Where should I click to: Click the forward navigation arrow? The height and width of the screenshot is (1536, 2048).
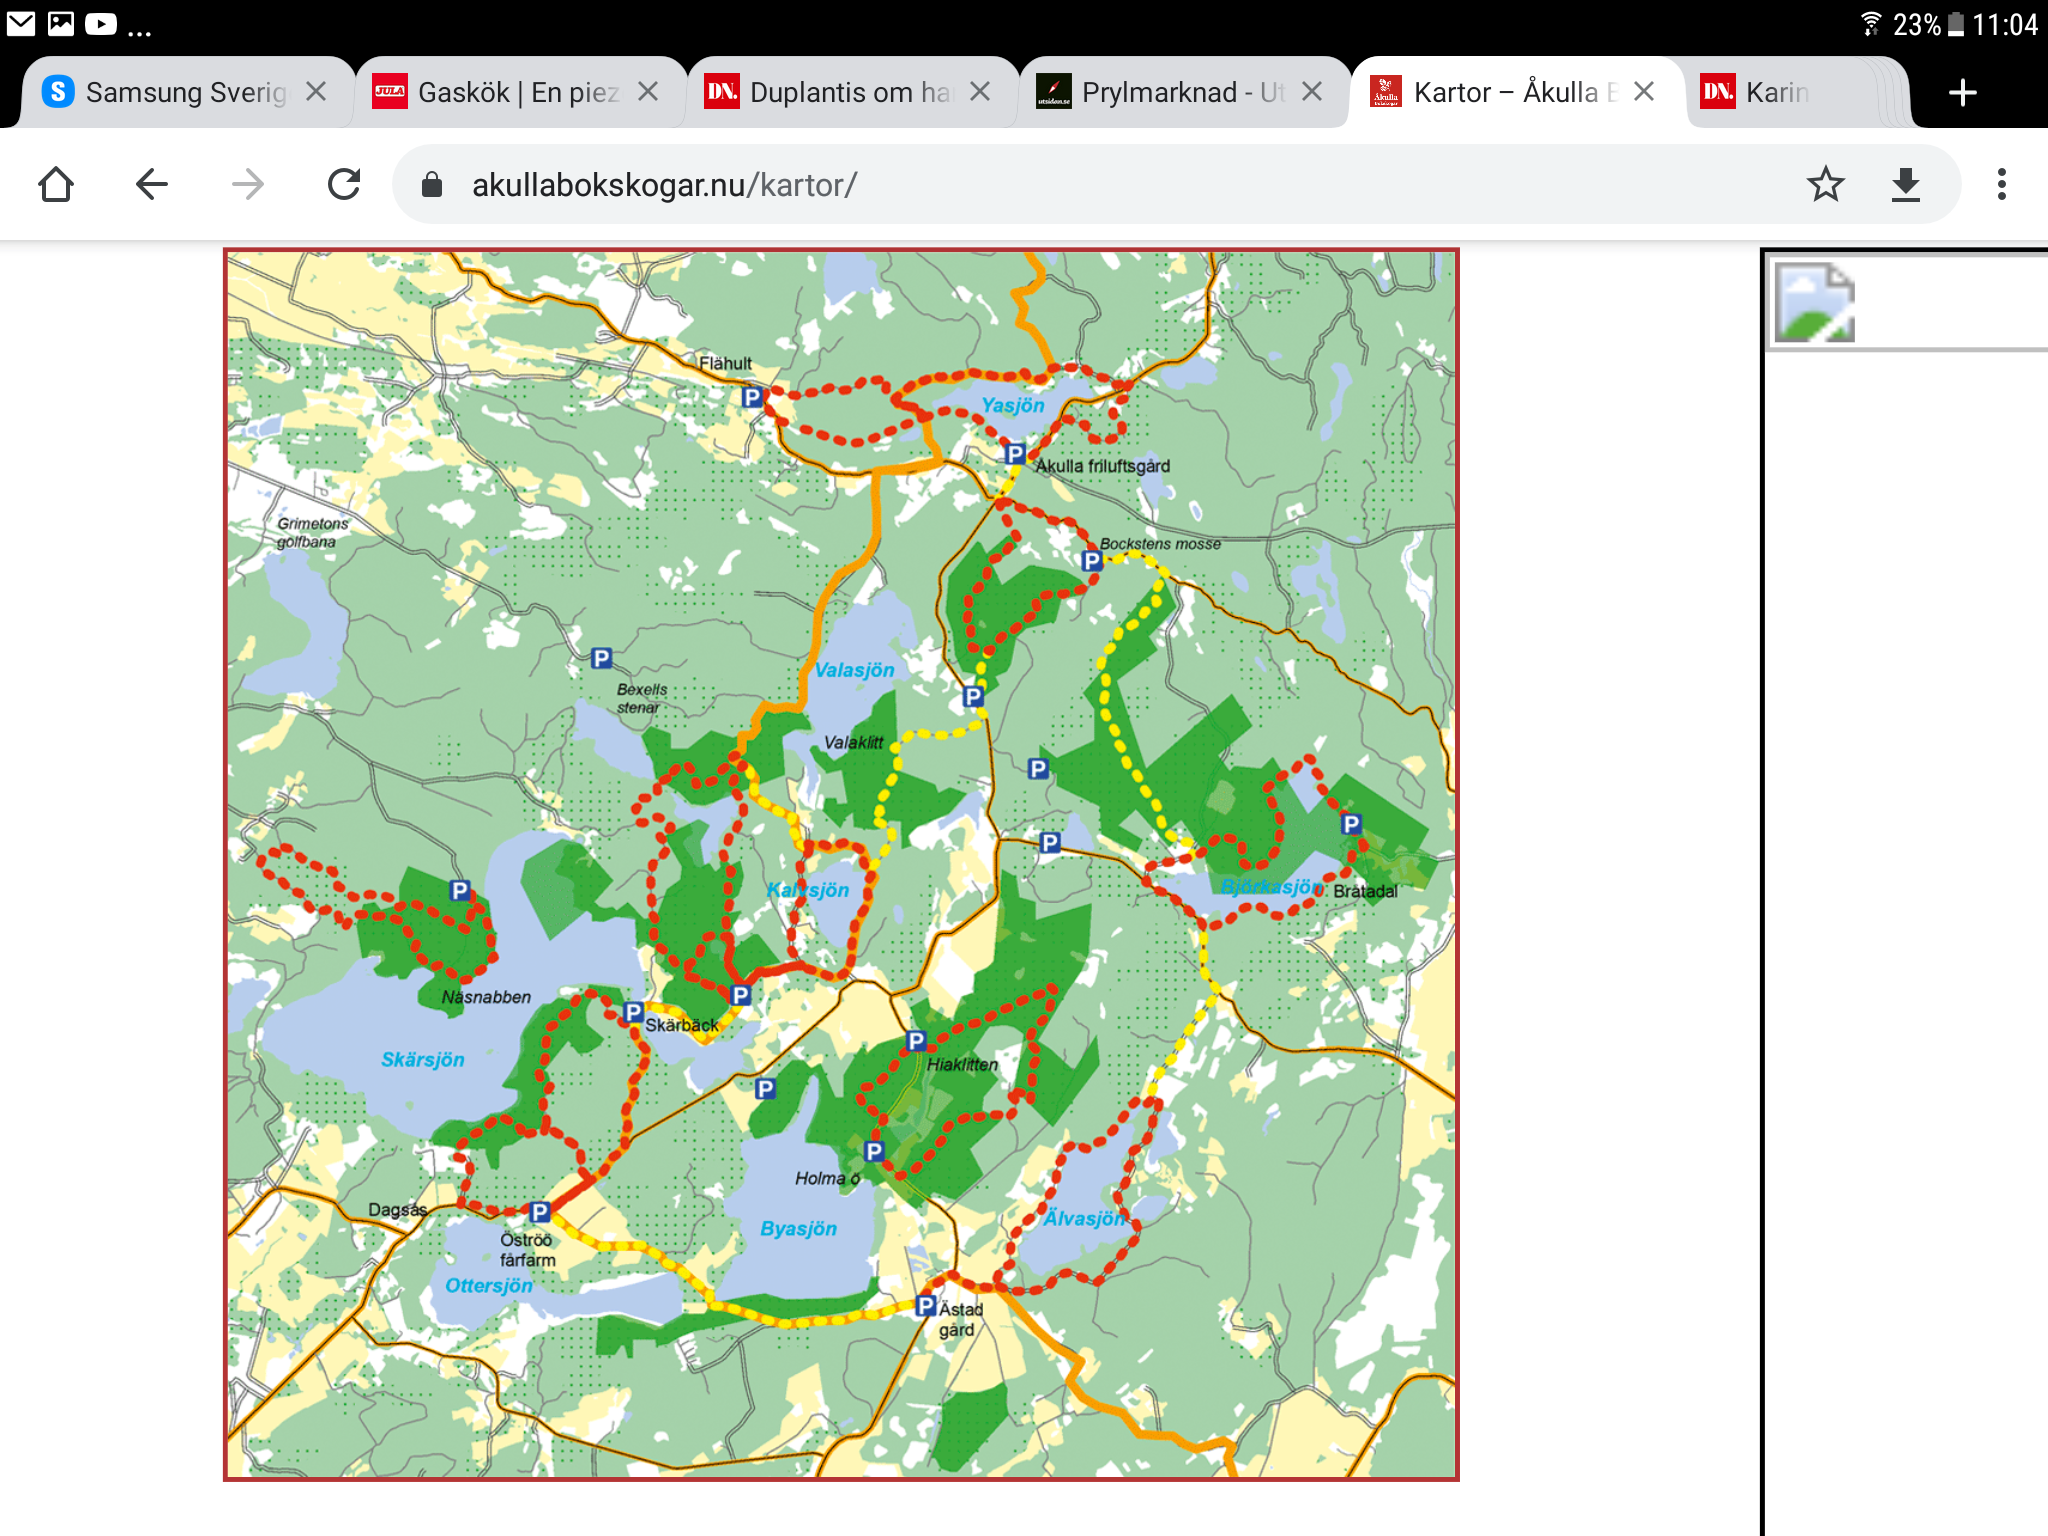coord(247,184)
